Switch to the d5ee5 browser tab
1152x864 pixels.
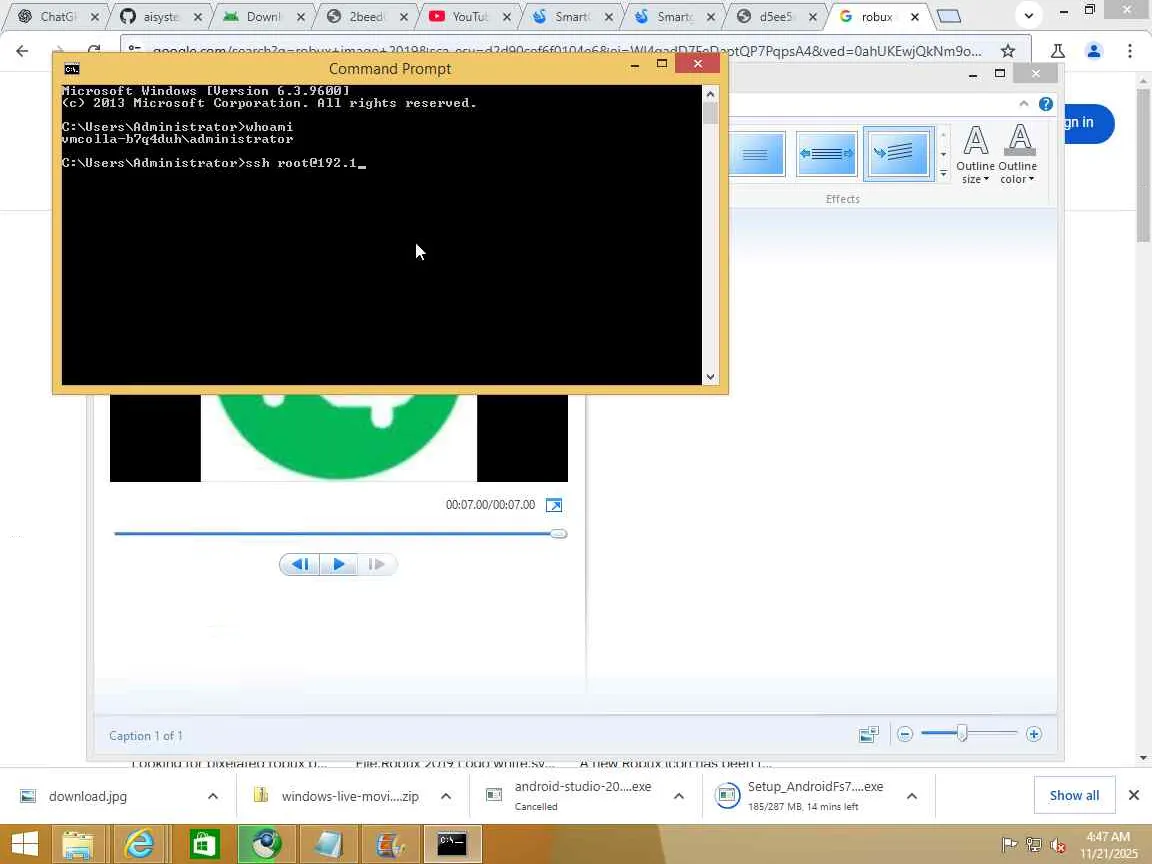[776, 16]
